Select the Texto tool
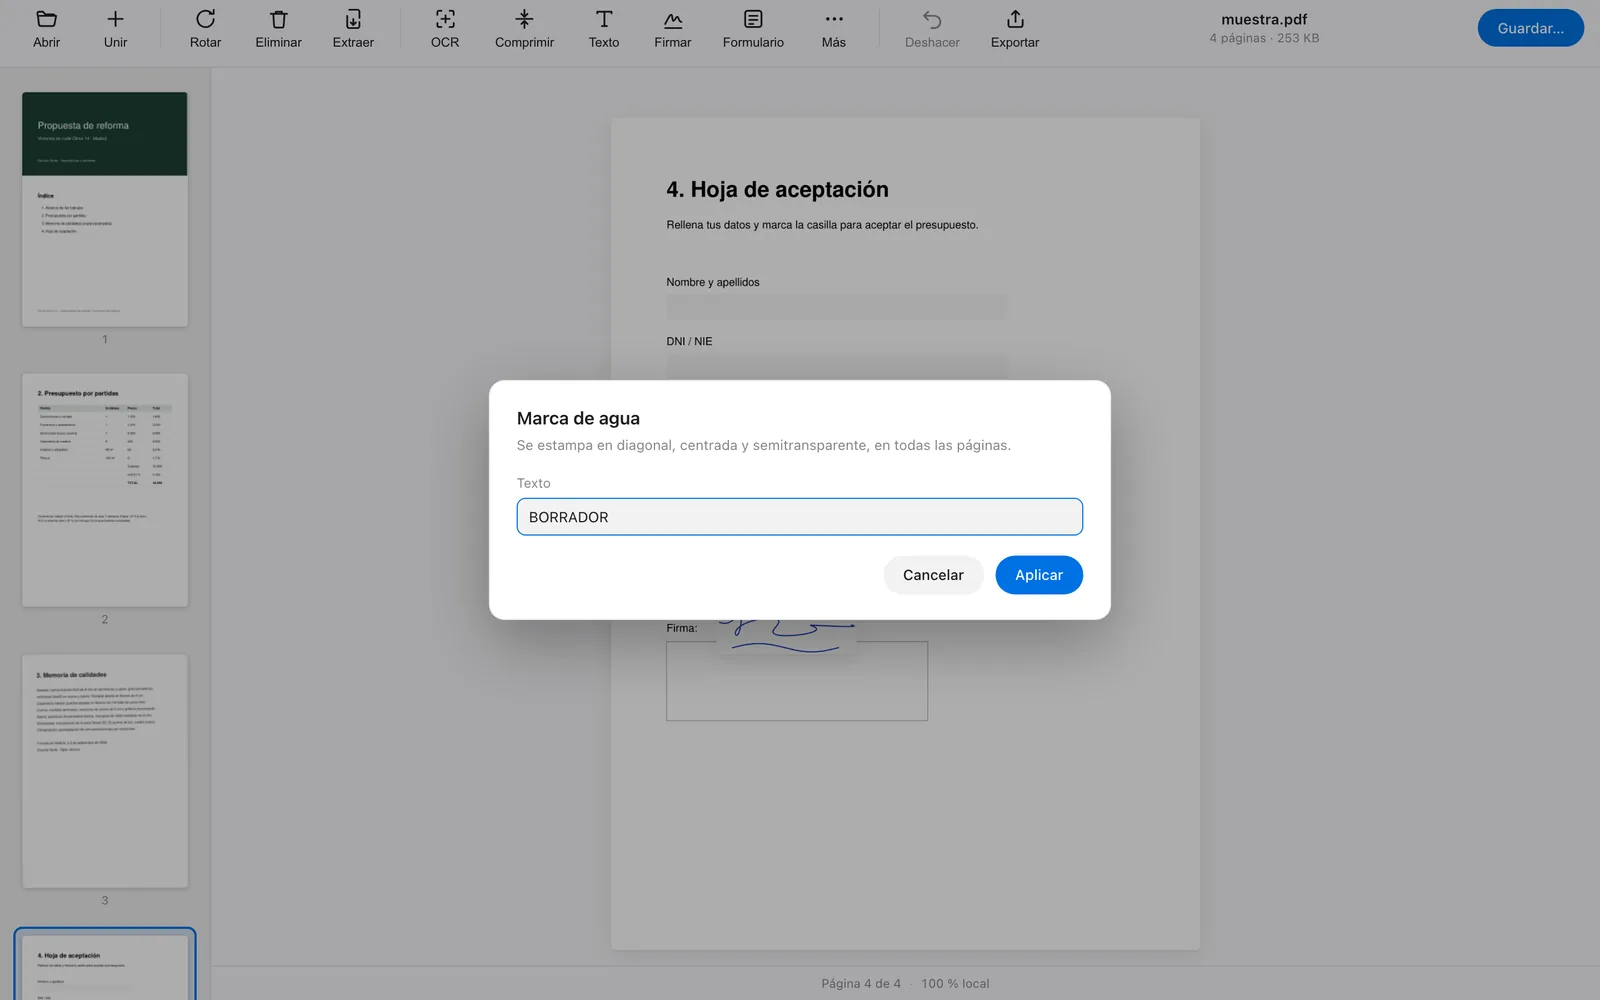The width and height of the screenshot is (1600, 1000). (604, 29)
